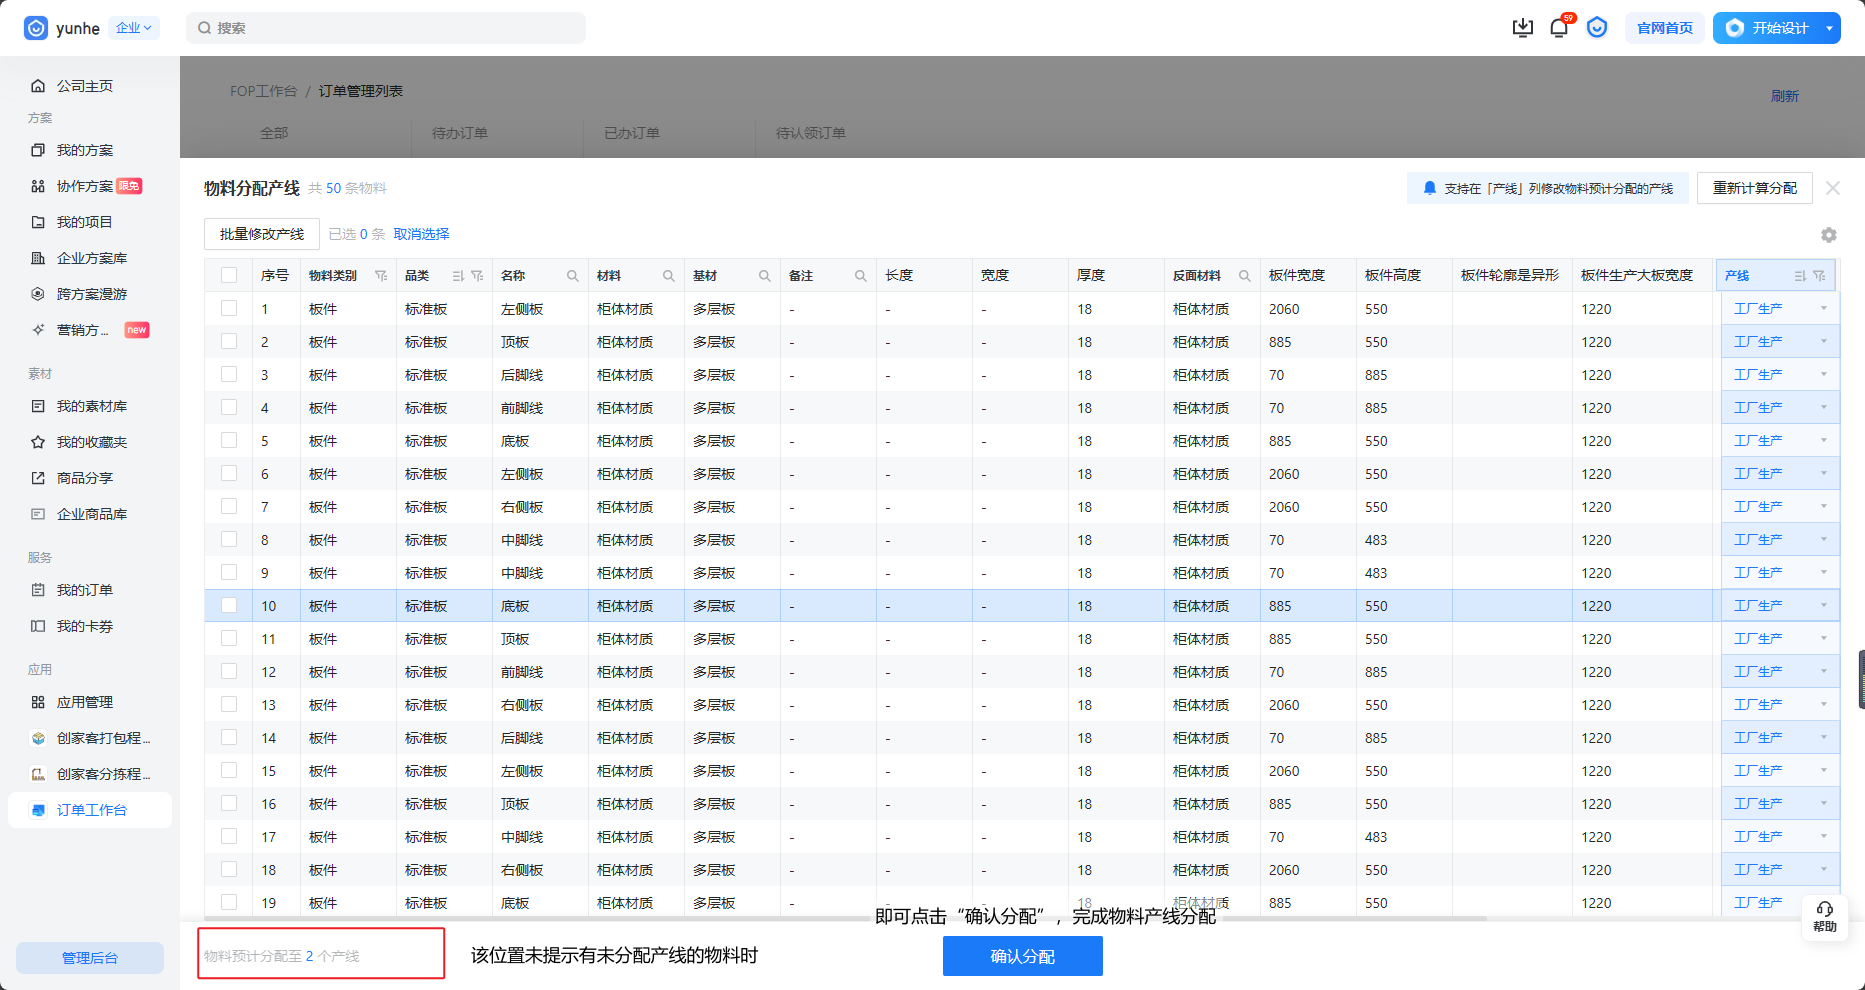Image resolution: width=1865 pixels, height=990 pixels.
Task: Click search icon in 反面材料 column header
Action: click(x=1245, y=276)
